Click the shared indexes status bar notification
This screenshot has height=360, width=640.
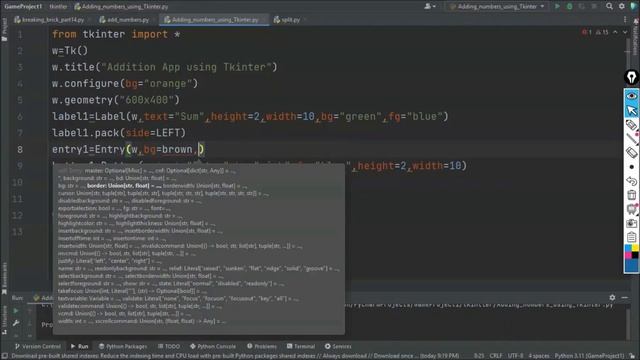235,356
